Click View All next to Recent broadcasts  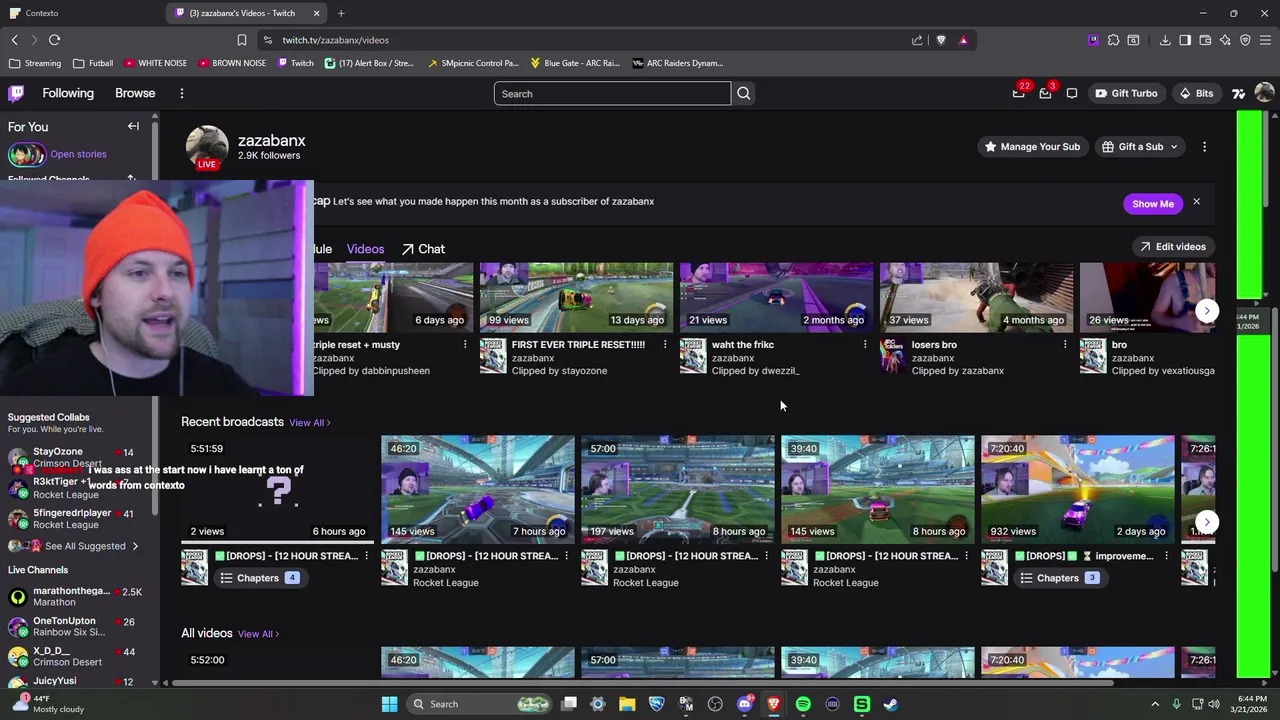pos(309,422)
